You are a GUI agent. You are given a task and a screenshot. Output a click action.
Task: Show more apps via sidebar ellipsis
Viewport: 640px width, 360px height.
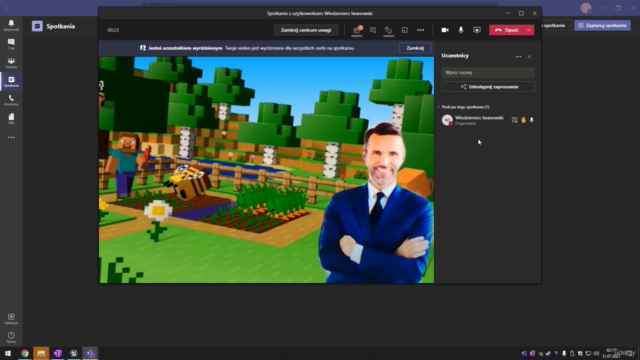click(11, 138)
